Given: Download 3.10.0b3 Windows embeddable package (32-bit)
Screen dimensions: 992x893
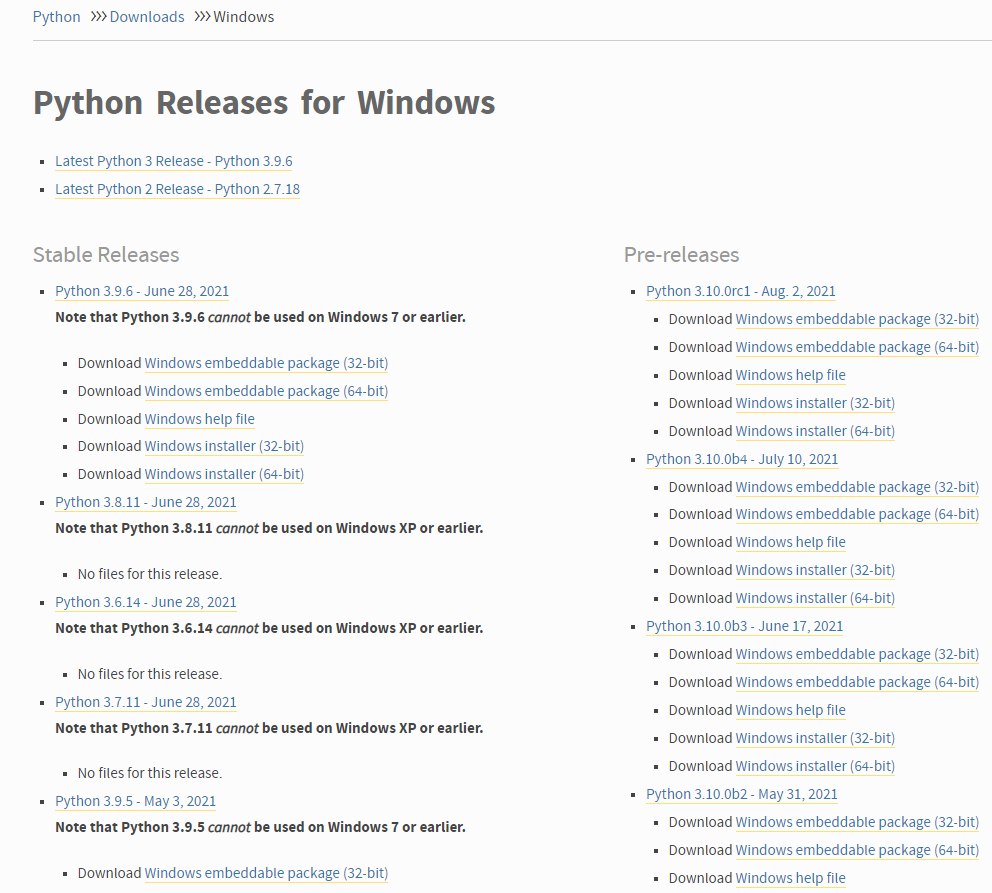Looking at the screenshot, I should (x=857, y=654).
